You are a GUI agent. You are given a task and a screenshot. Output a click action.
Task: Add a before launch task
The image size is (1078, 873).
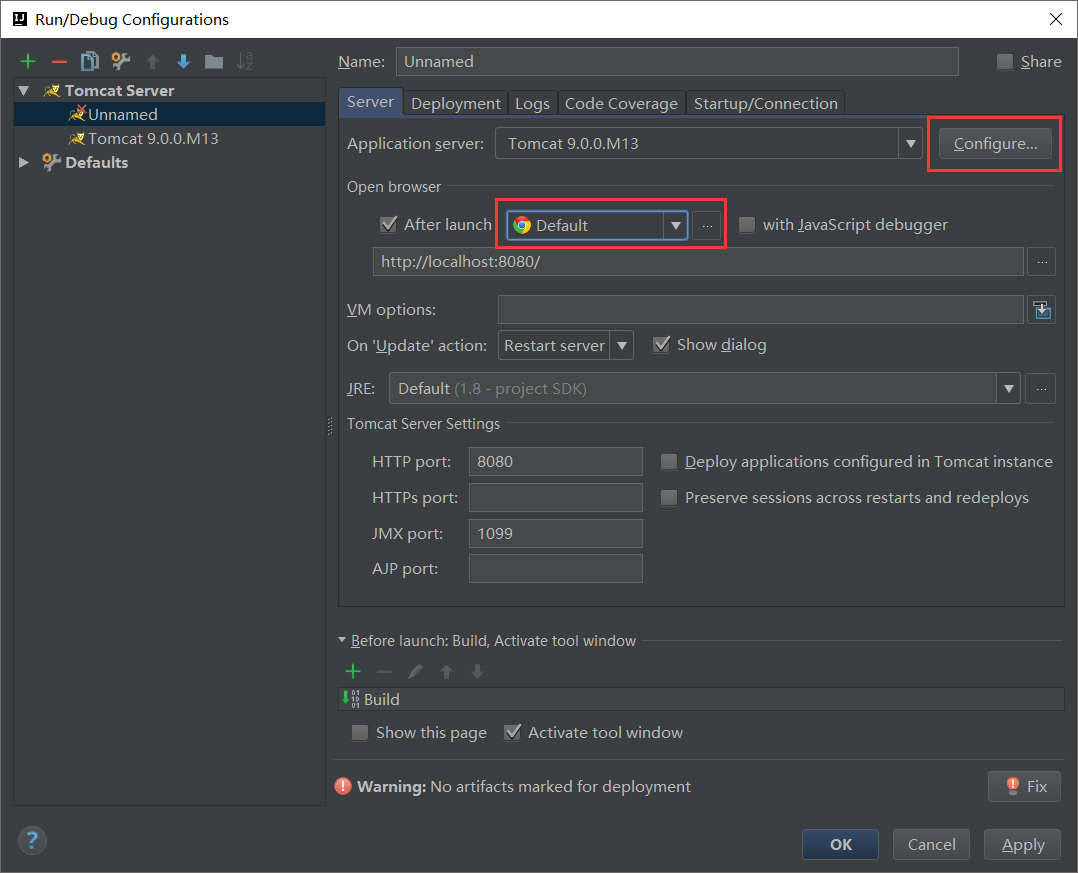click(x=353, y=671)
